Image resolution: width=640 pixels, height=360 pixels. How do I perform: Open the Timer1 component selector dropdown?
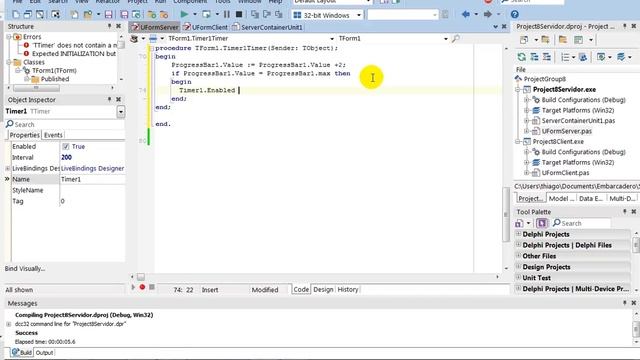121,111
